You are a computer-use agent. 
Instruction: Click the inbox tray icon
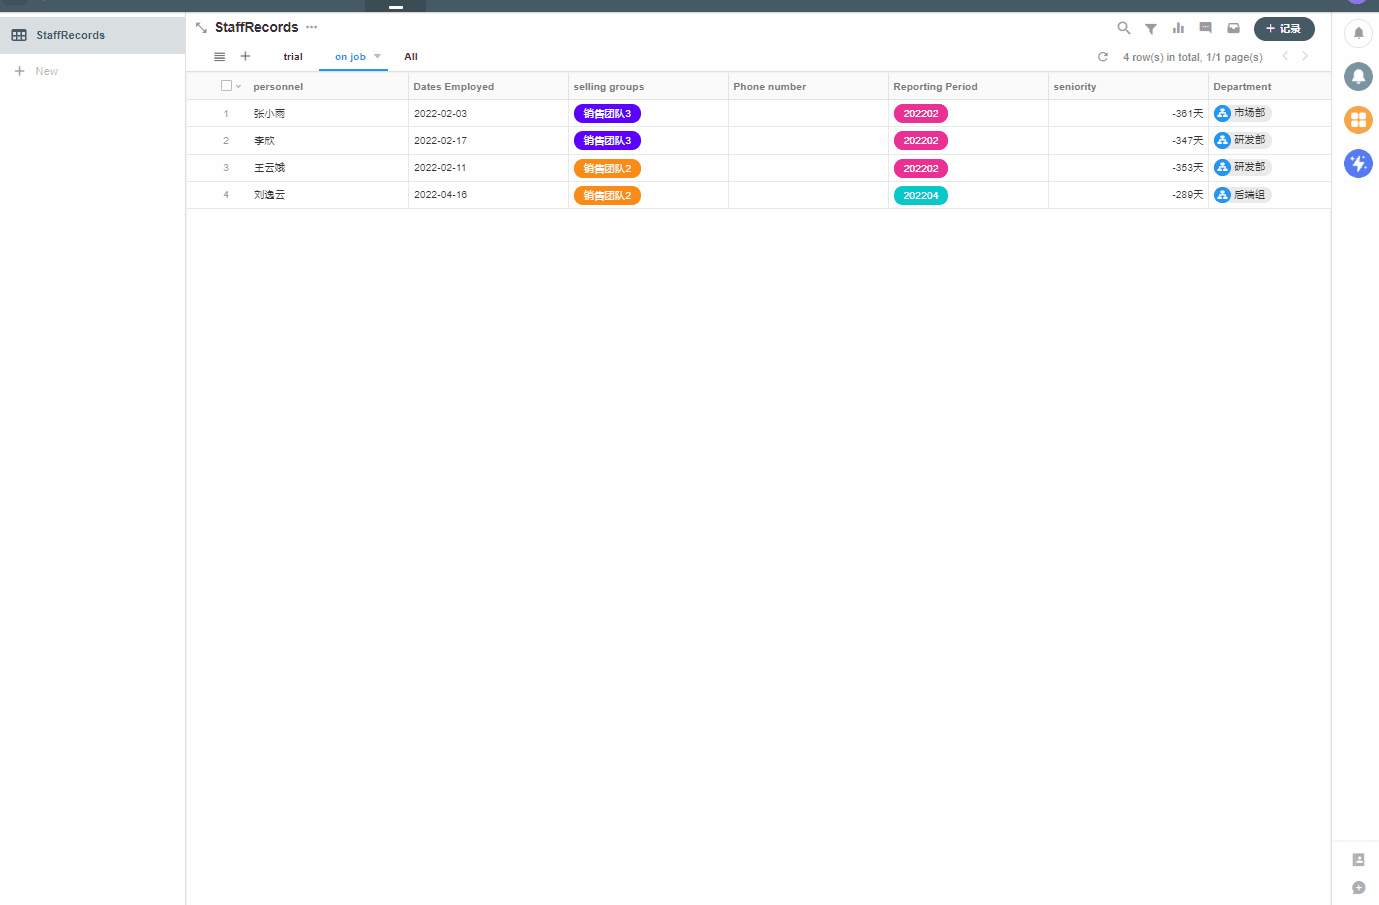pos(1233,28)
